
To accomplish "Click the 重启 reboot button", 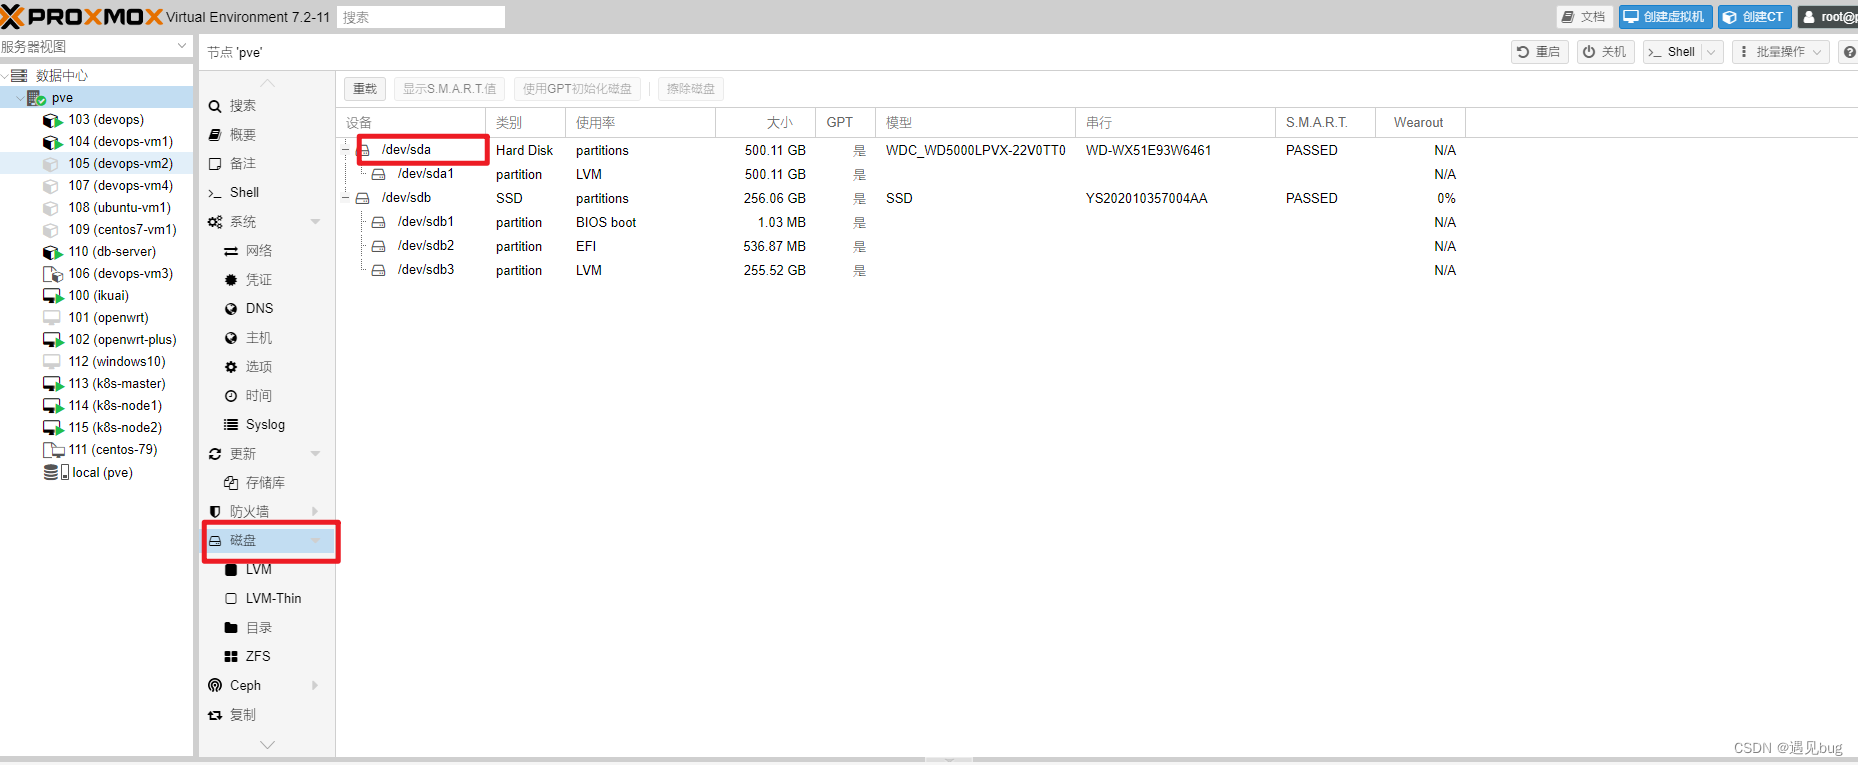I will [1539, 52].
